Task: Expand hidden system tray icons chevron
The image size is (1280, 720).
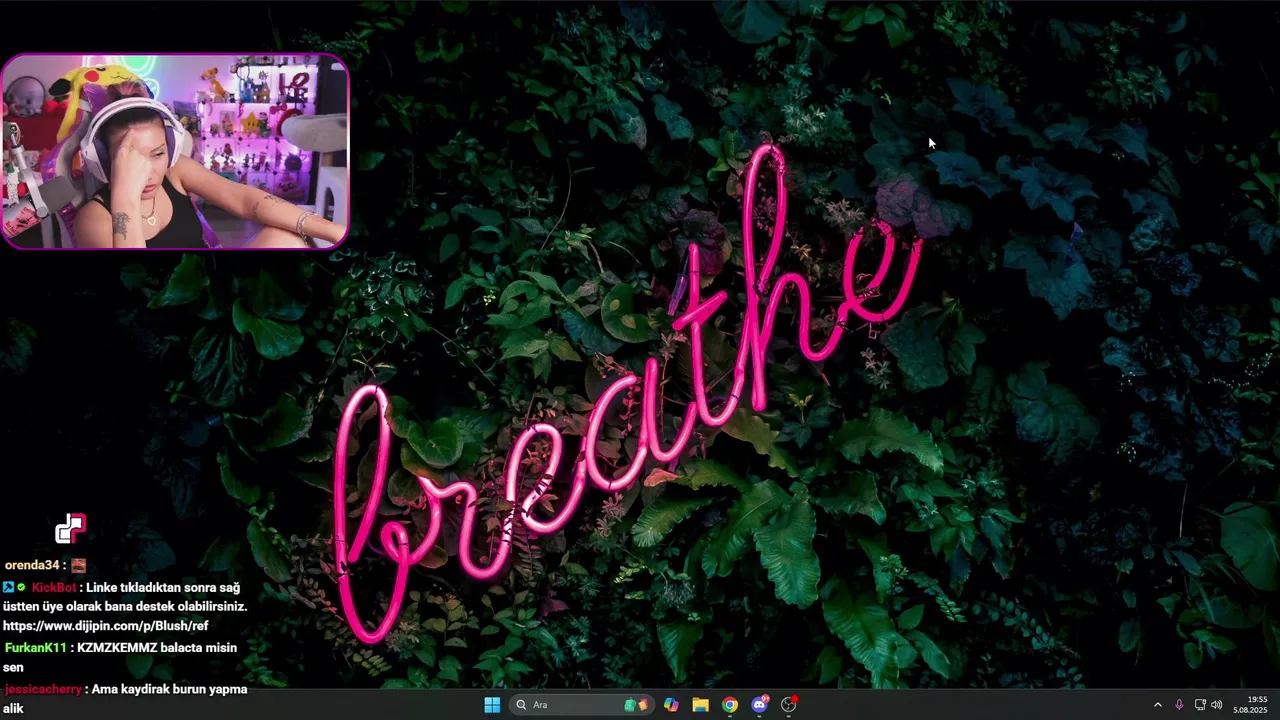Action: click(1158, 705)
